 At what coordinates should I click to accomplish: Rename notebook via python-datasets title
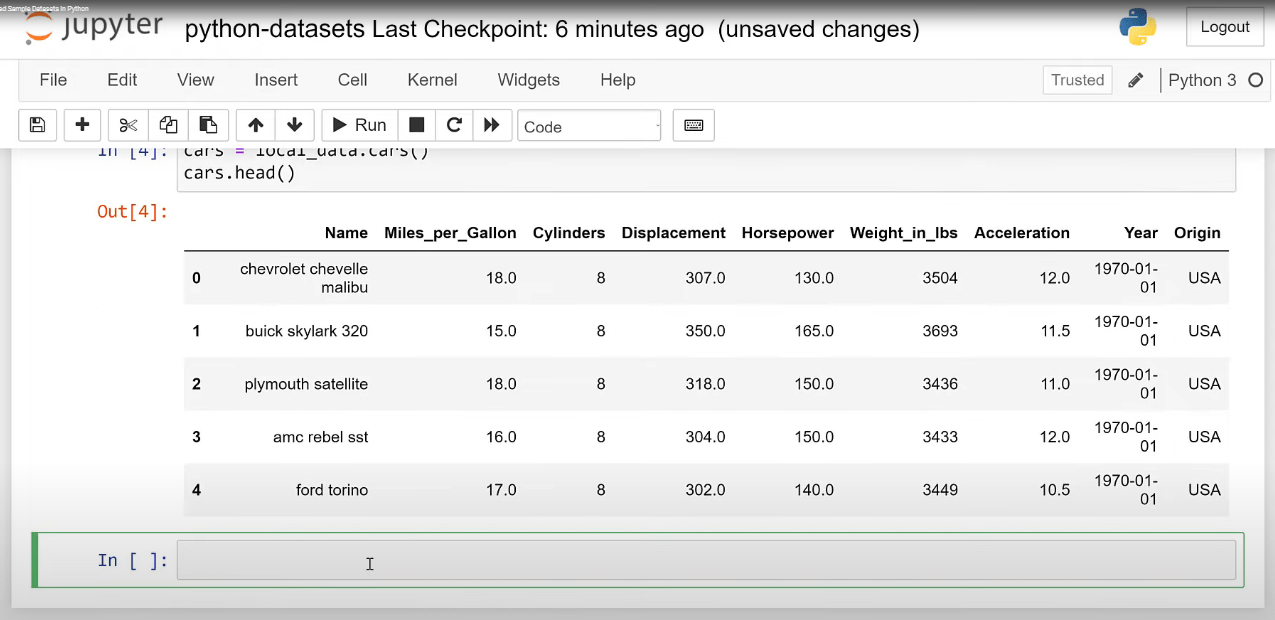(274, 30)
